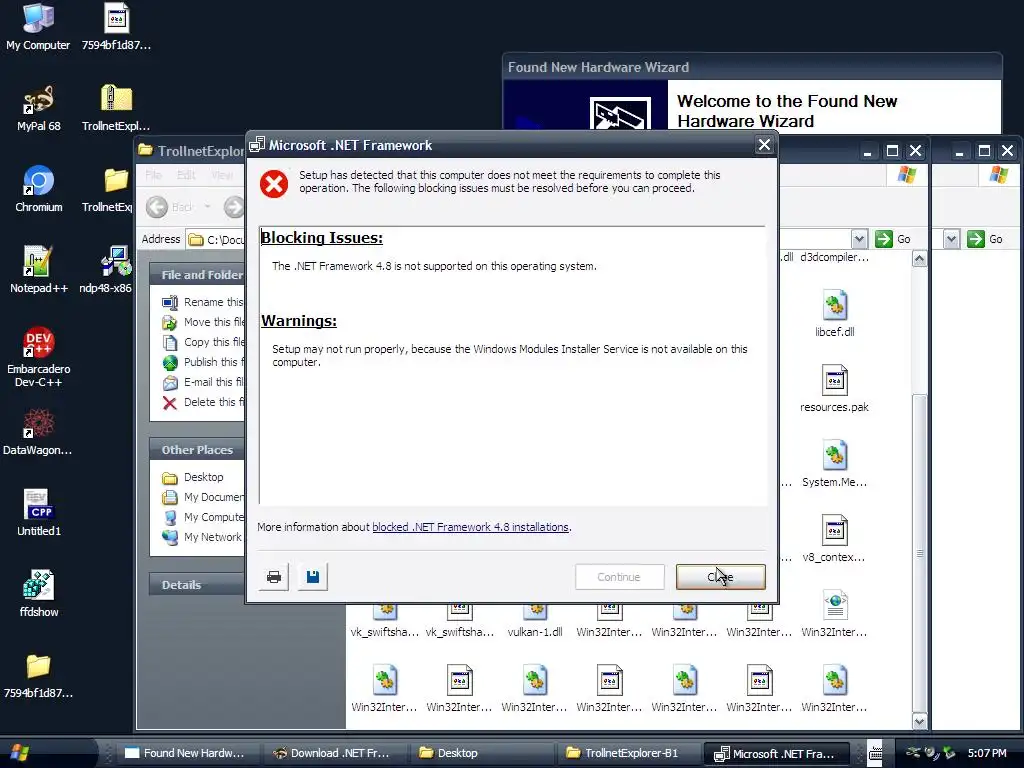The image size is (1024, 768).
Task: Switch to Found New Hardware taskbar item
Action: [186, 753]
